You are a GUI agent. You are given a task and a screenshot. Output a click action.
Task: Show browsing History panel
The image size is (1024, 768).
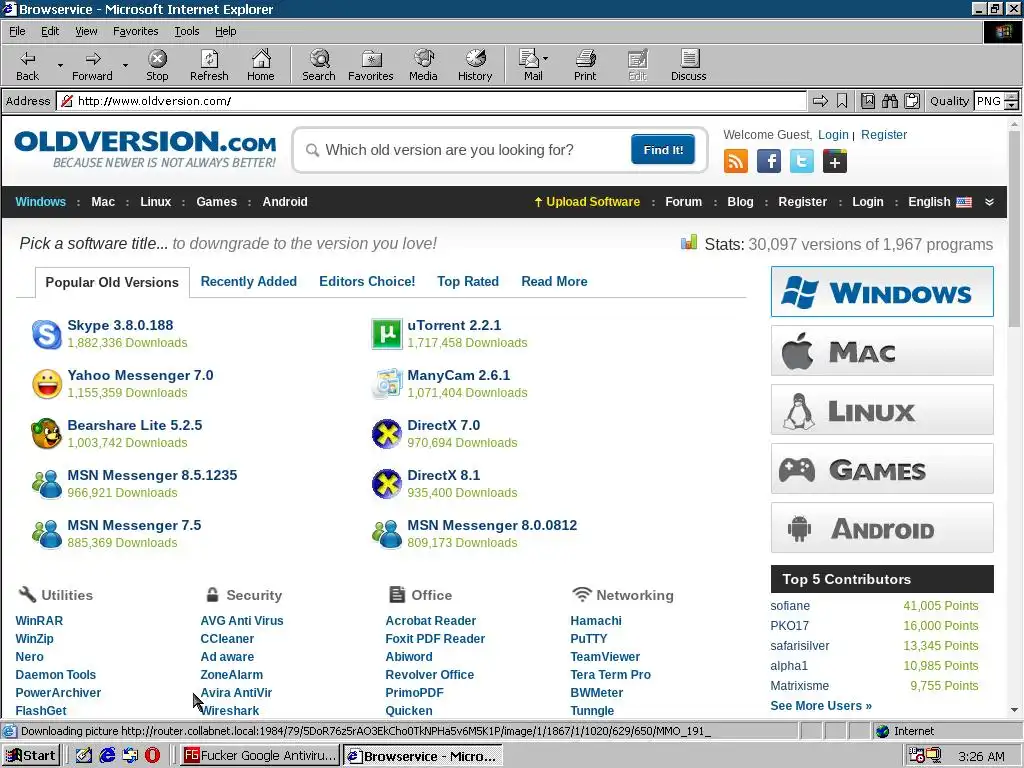[x=475, y=65]
